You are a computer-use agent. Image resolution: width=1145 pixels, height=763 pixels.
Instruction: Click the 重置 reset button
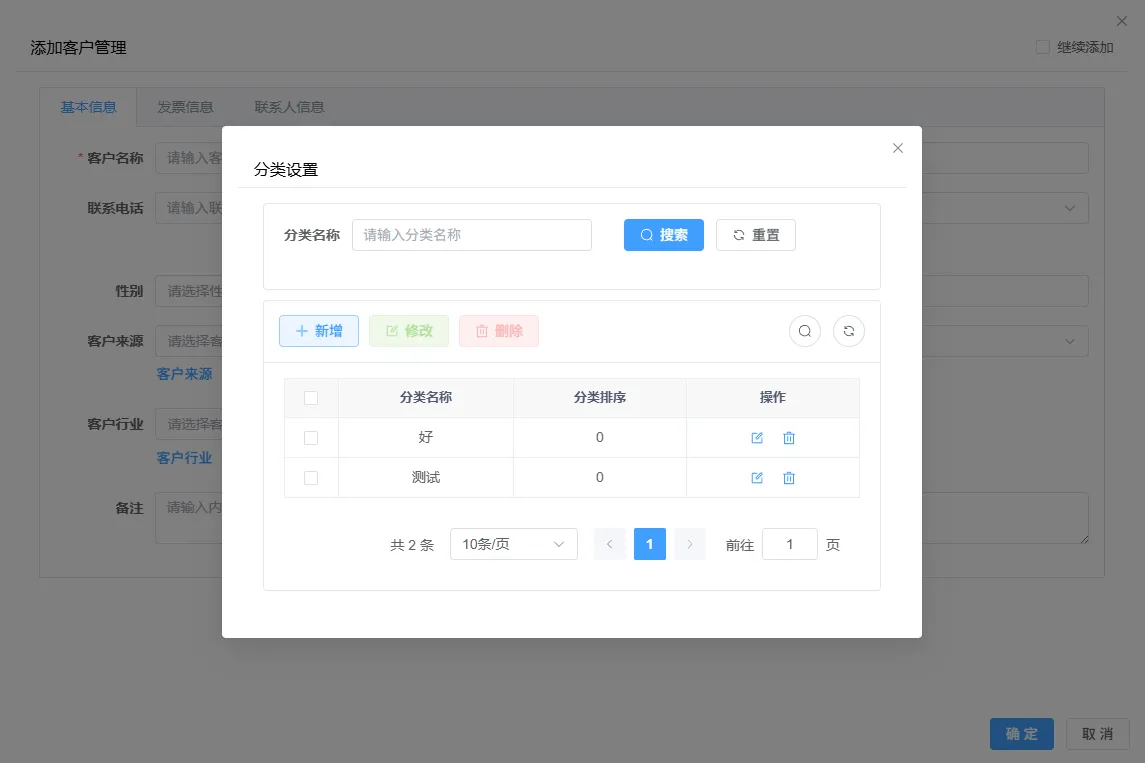pos(756,235)
